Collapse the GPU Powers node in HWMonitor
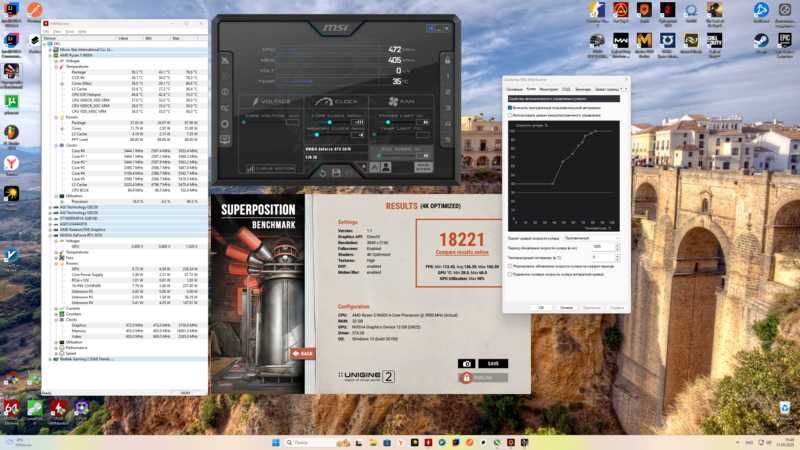This screenshot has width=800, height=450. 56,263
